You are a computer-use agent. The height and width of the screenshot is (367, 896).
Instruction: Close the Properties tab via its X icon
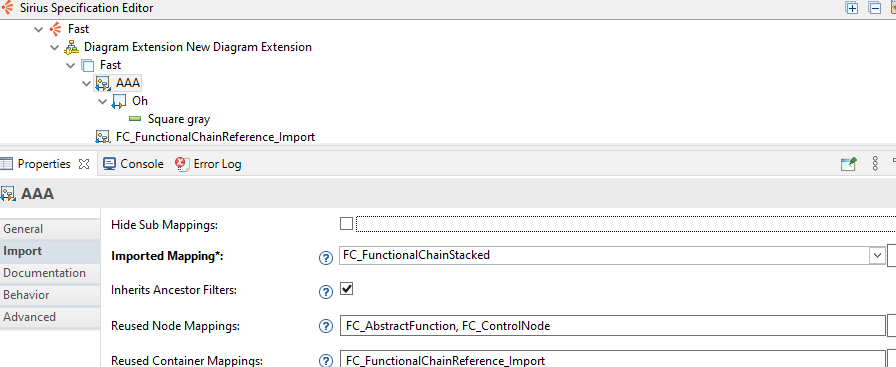[x=84, y=164]
